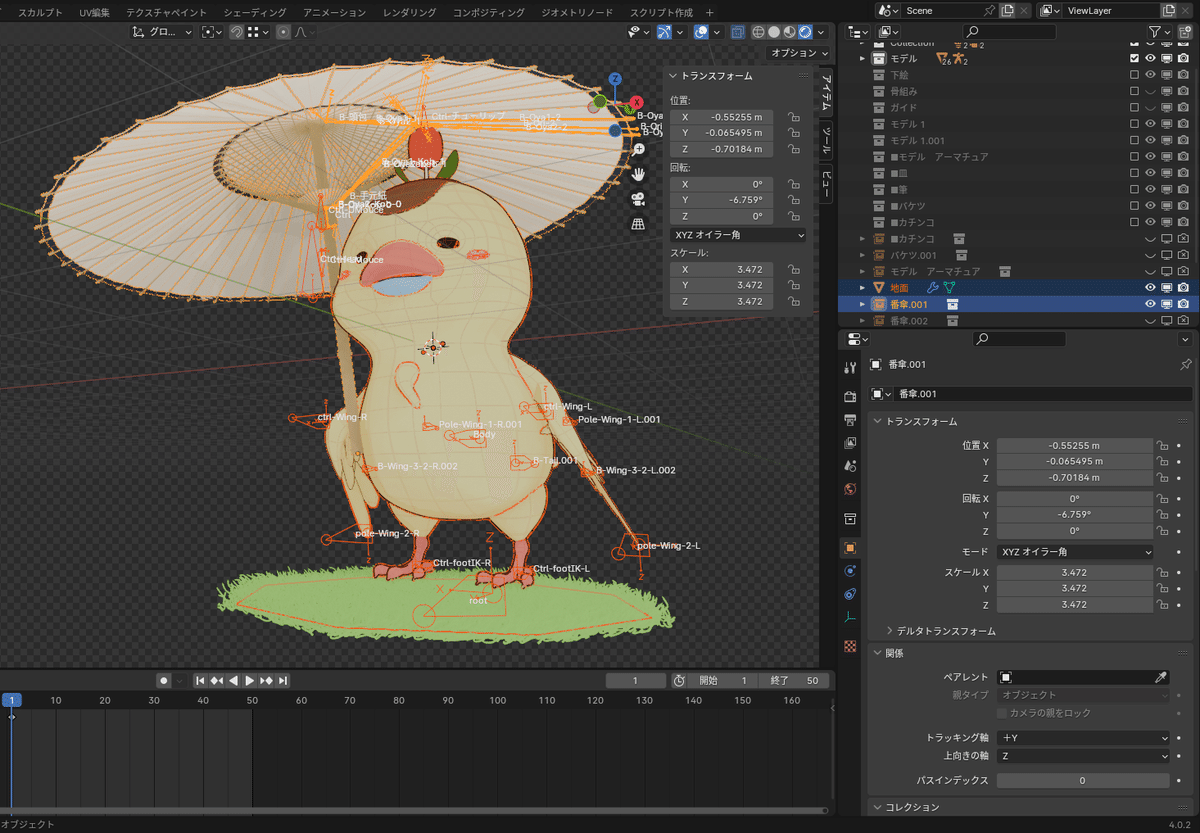The image size is (1200, 833).
Task: Disable render camera for 地面
Action: click(x=1183, y=287)
